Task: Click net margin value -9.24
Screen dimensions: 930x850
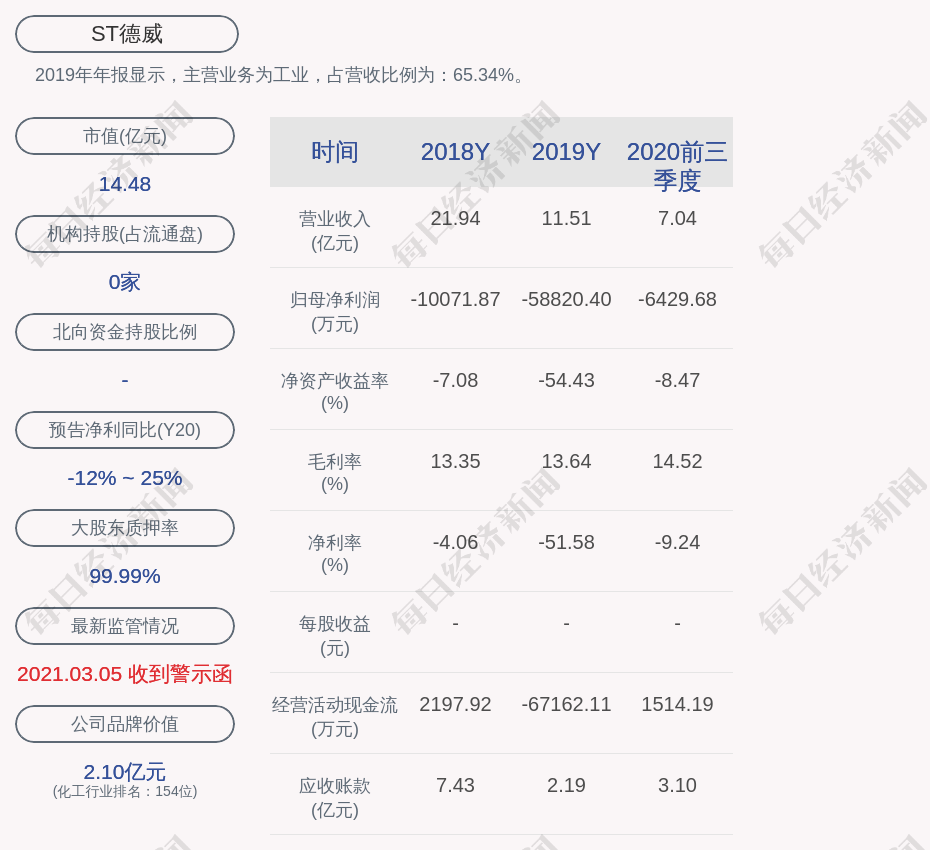Action: [x=677, y=543]
